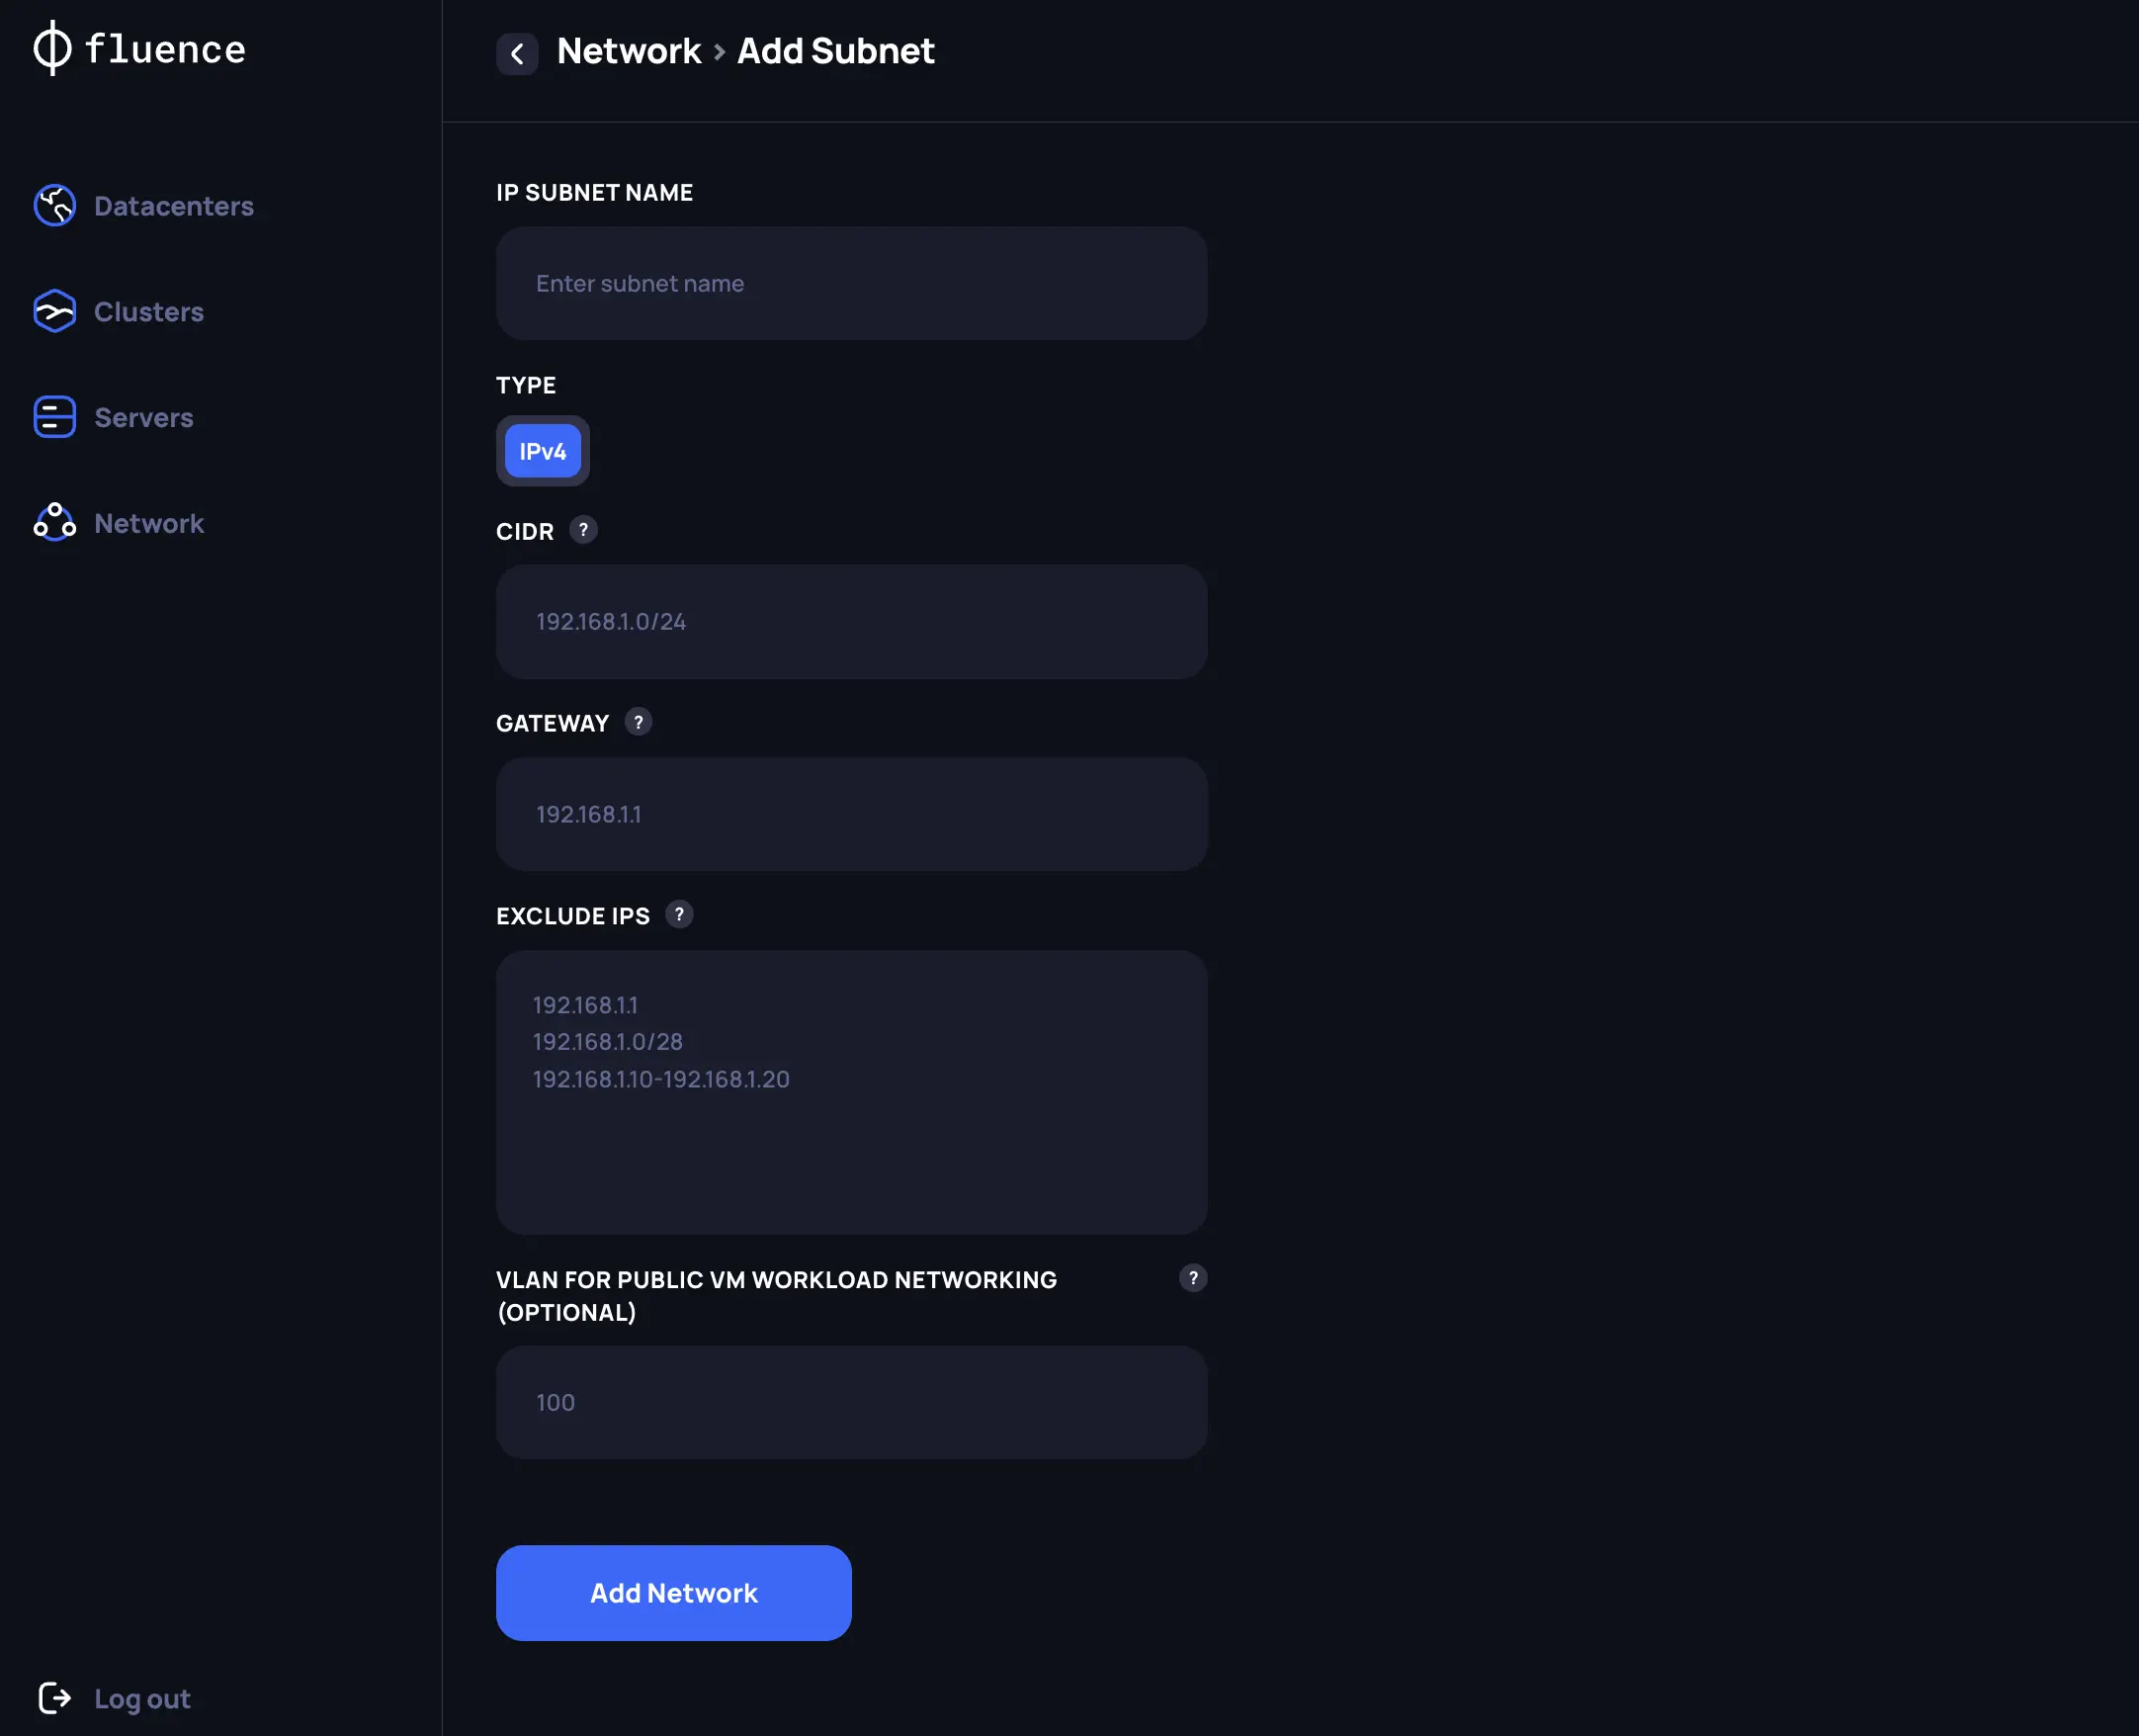This screenshot has height=1736, width=2139.
Task: Click the Servers sidebar icon
Action: pyautogui.click(x=54, y=417)
